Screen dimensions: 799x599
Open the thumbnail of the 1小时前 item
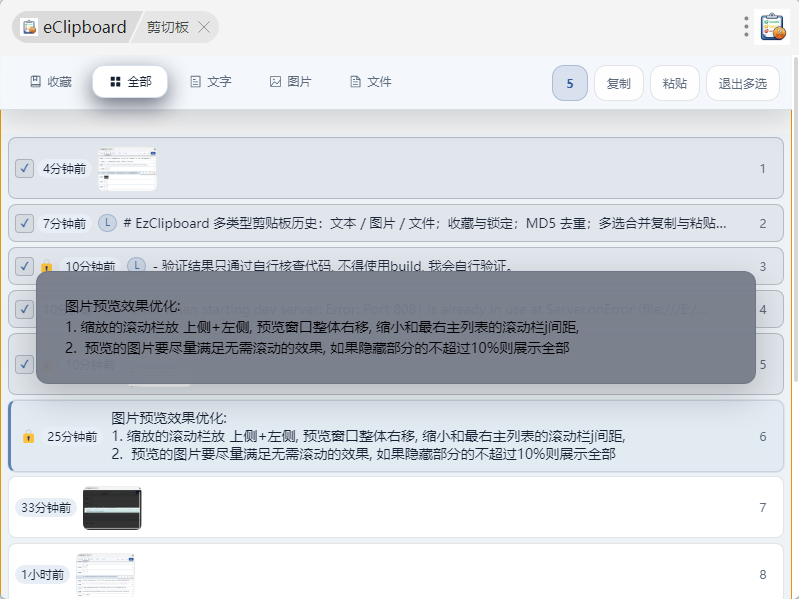point(105,575)
